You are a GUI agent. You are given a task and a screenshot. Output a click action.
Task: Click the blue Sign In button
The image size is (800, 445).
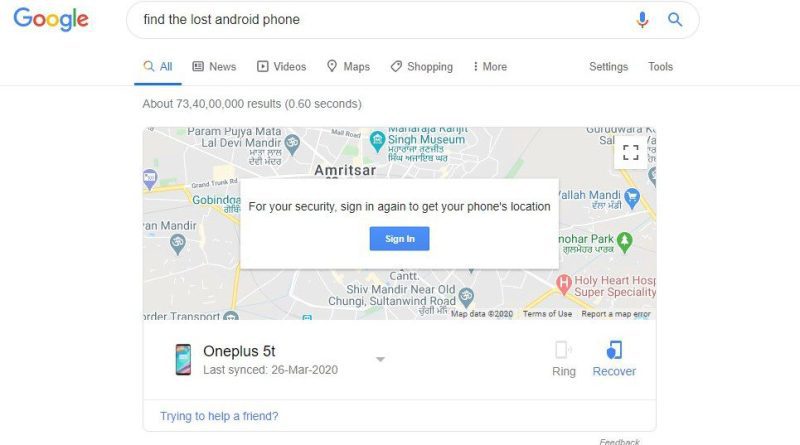point(399,239)
